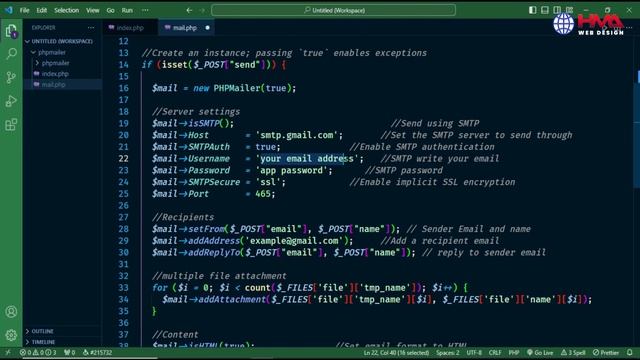This screenshot has height=360, width=640.
Task: Toggle the secondary side bar layout
Action: [557, 10]
